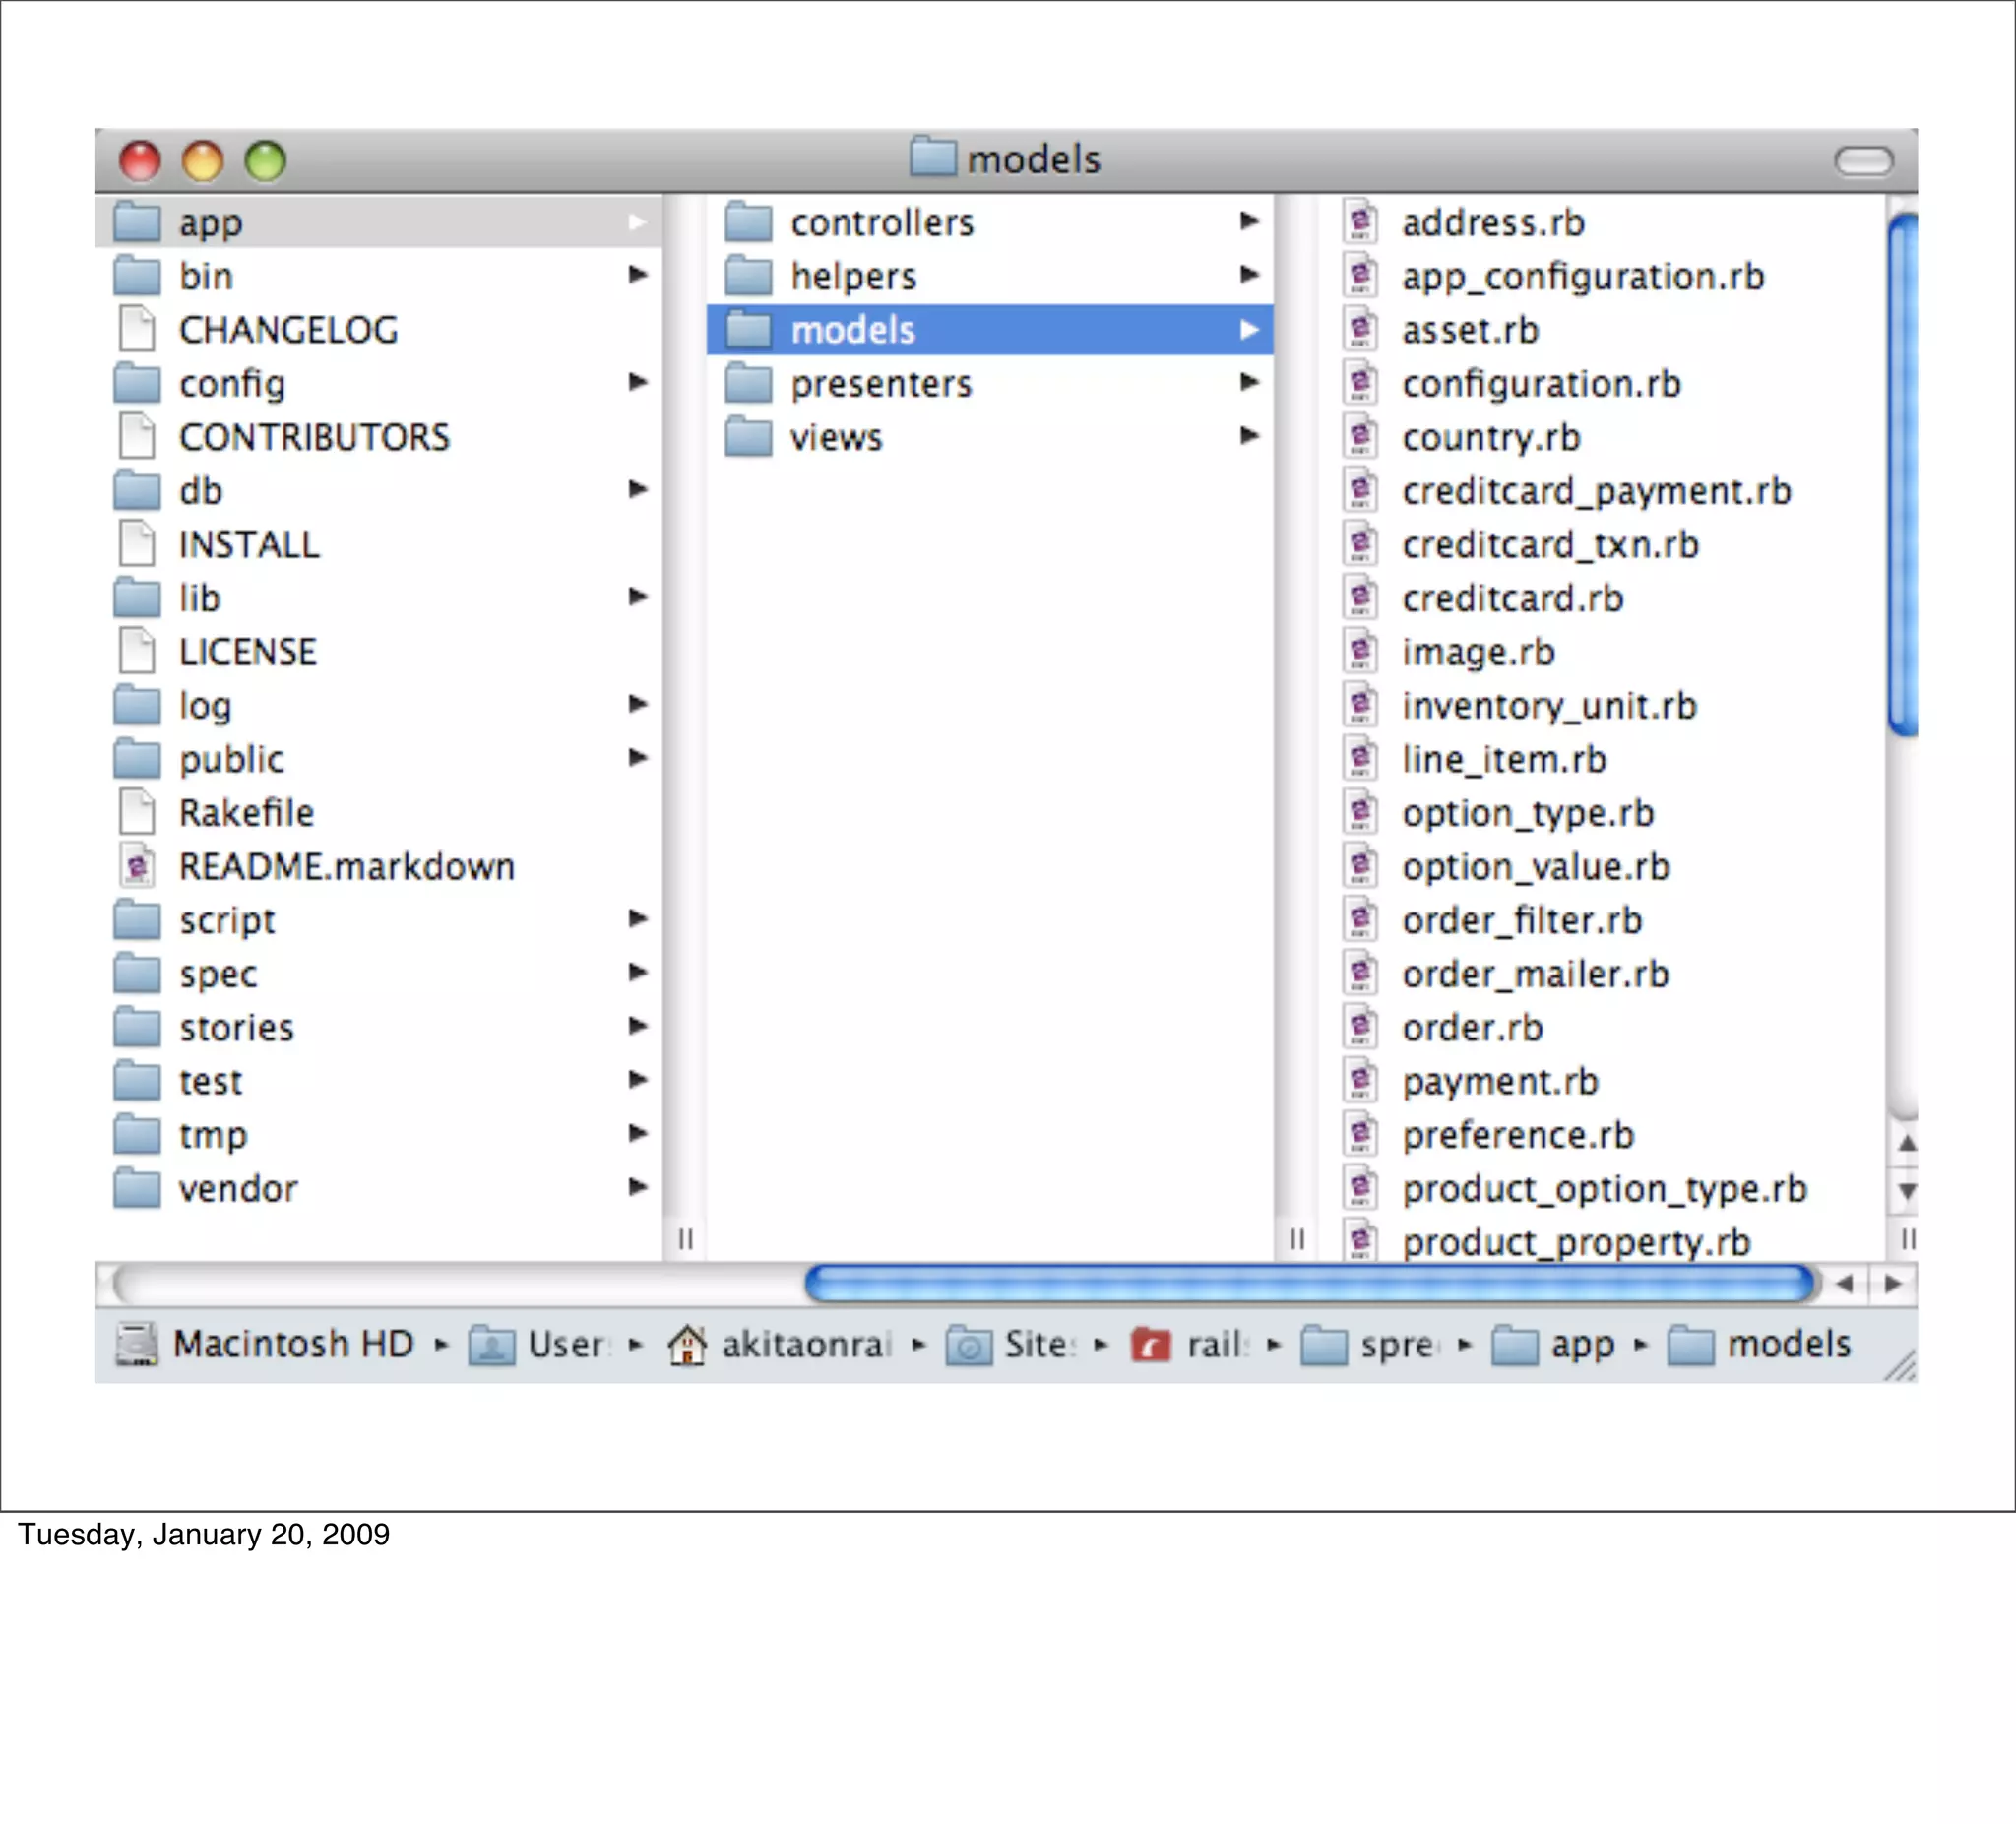Click the toolbar toggle pill in the title bar
The image size is (2016, 1824).
click(1863, 160)
